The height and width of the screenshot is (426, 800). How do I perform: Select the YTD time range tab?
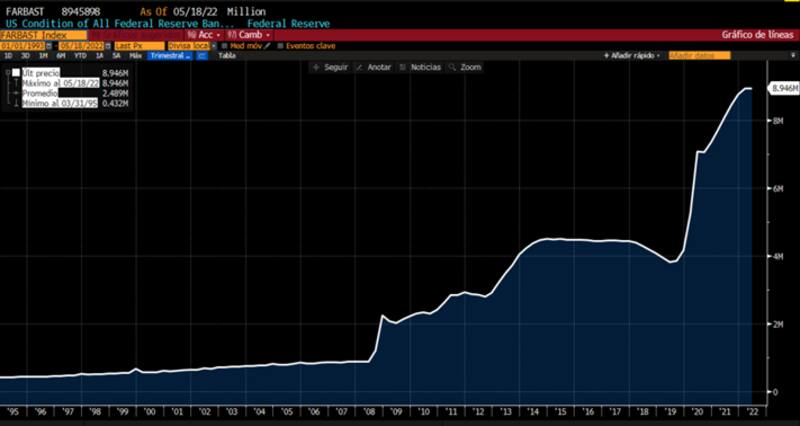pos(78,56)
